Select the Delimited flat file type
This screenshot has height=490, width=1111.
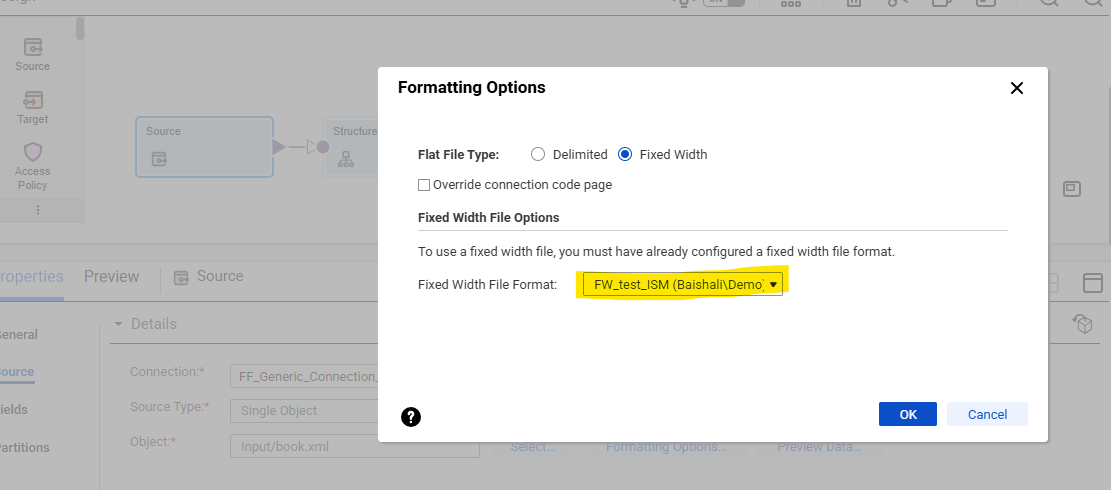point(538,154)
